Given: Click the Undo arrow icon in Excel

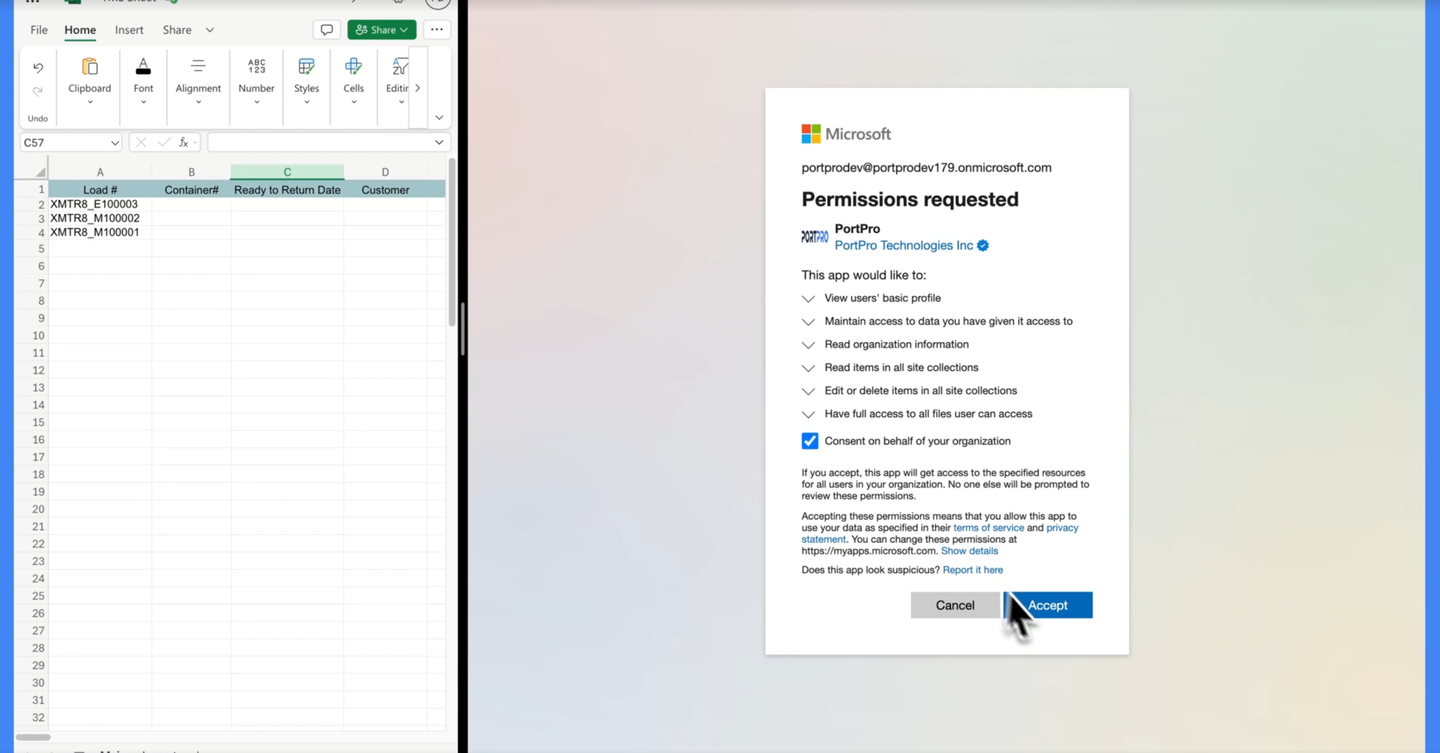Looking at the screenshot, I should (x=38, y=68).
